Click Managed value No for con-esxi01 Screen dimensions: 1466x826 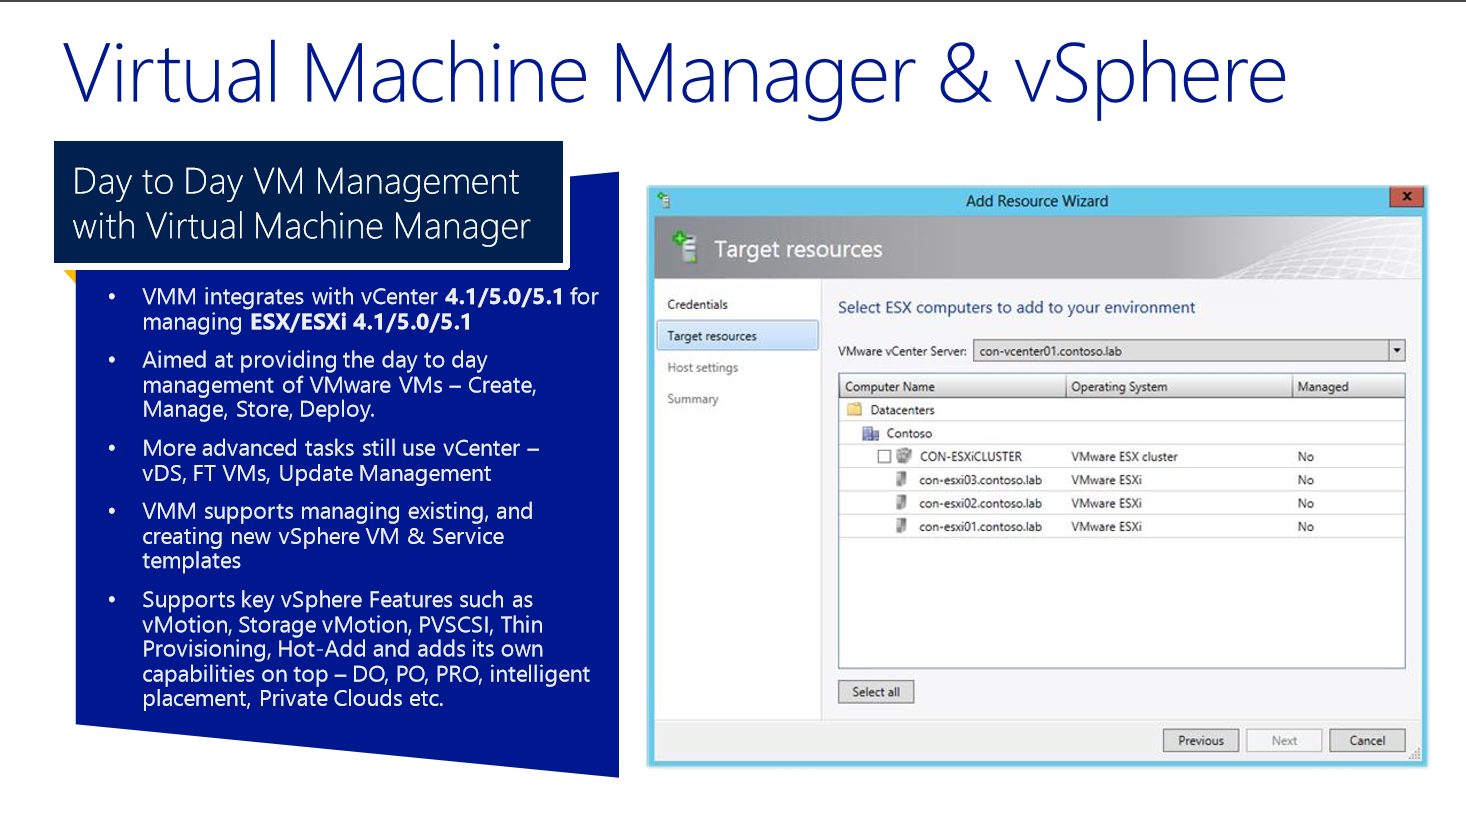1306,526
